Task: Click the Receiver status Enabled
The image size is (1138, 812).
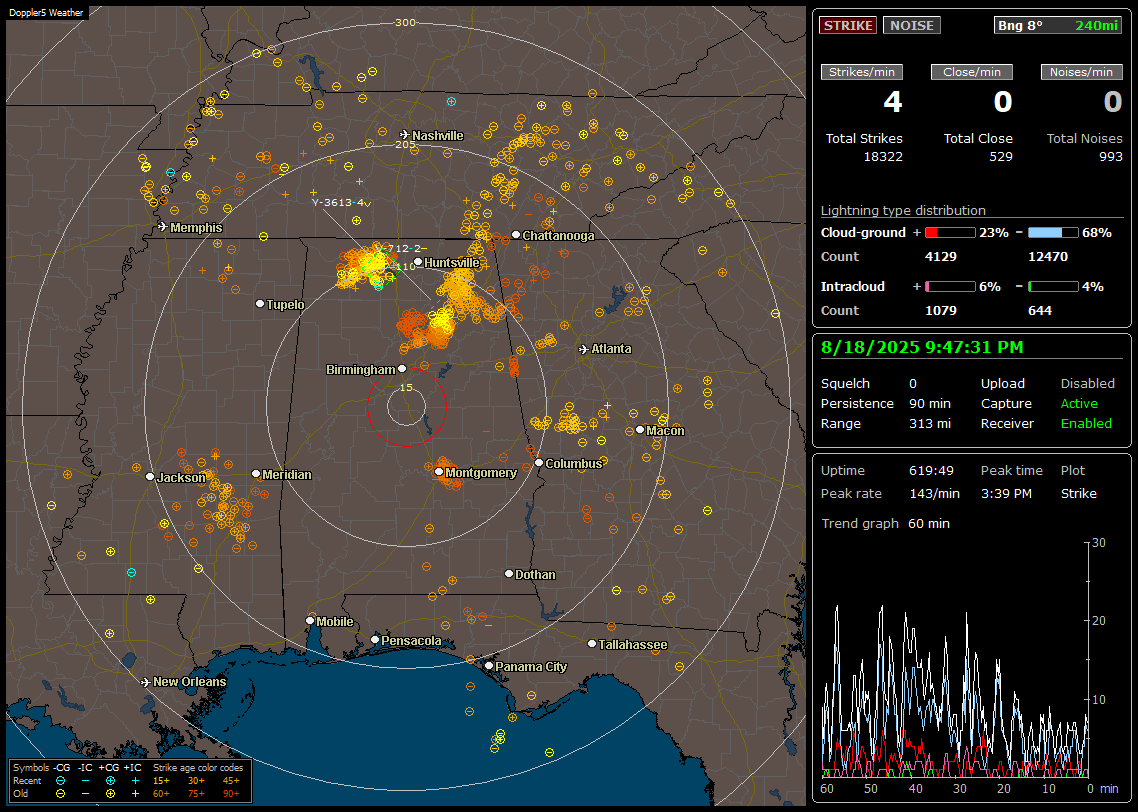Action: [1086, 424]
